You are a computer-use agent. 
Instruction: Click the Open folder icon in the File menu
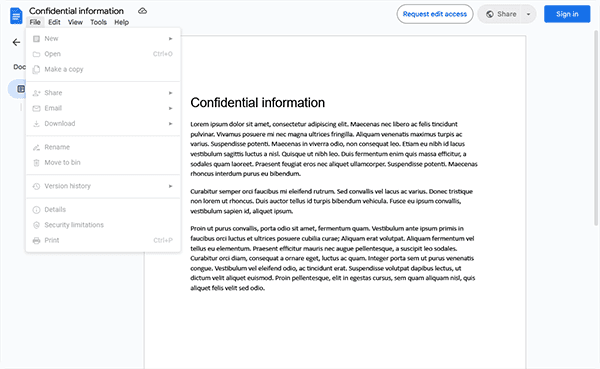36,54
